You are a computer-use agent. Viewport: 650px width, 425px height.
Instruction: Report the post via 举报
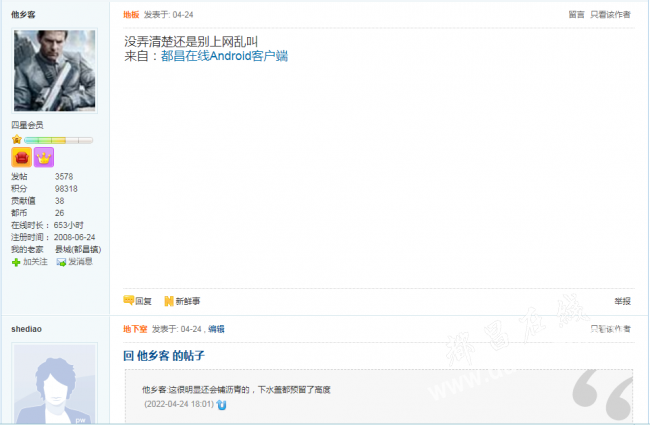(x=622, y=301)
